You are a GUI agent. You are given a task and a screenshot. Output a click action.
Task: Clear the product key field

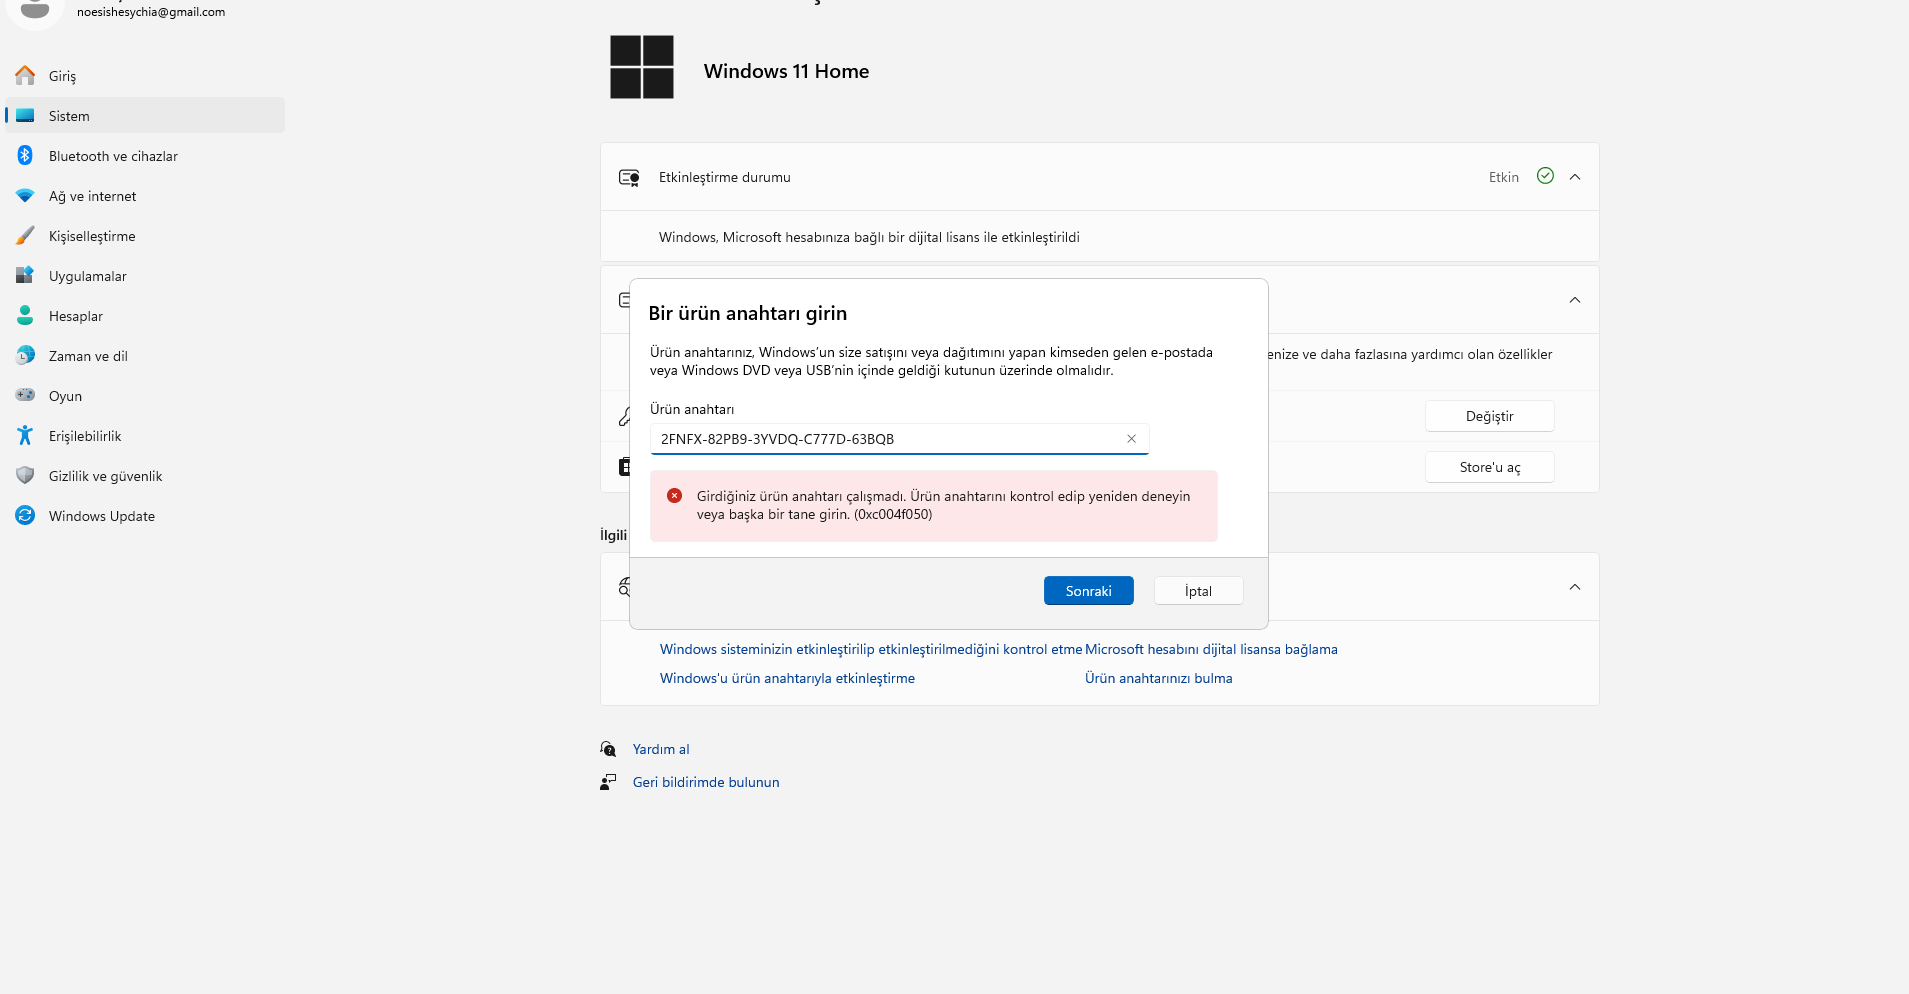[1131, 439]
